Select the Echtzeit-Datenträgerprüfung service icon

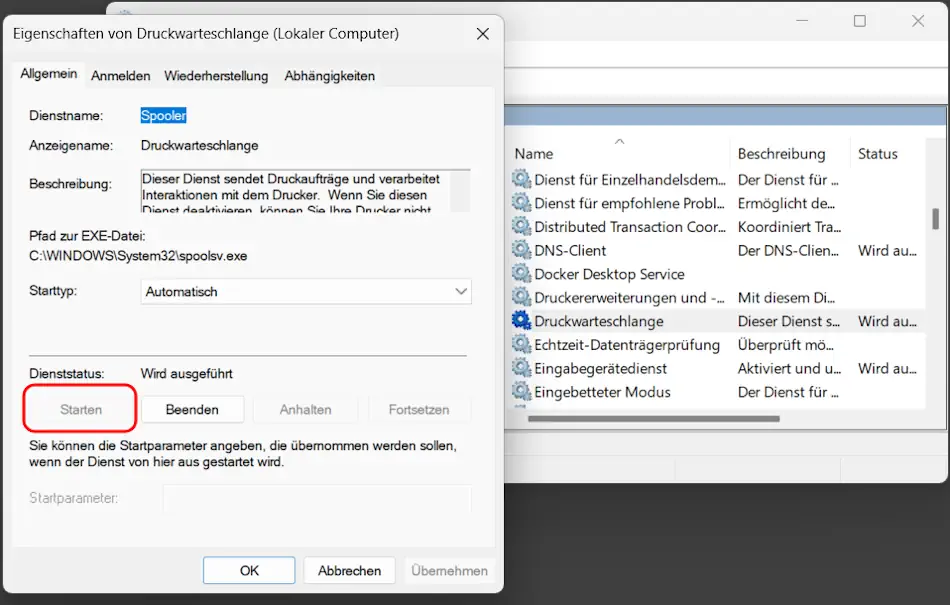pos(521,345)
